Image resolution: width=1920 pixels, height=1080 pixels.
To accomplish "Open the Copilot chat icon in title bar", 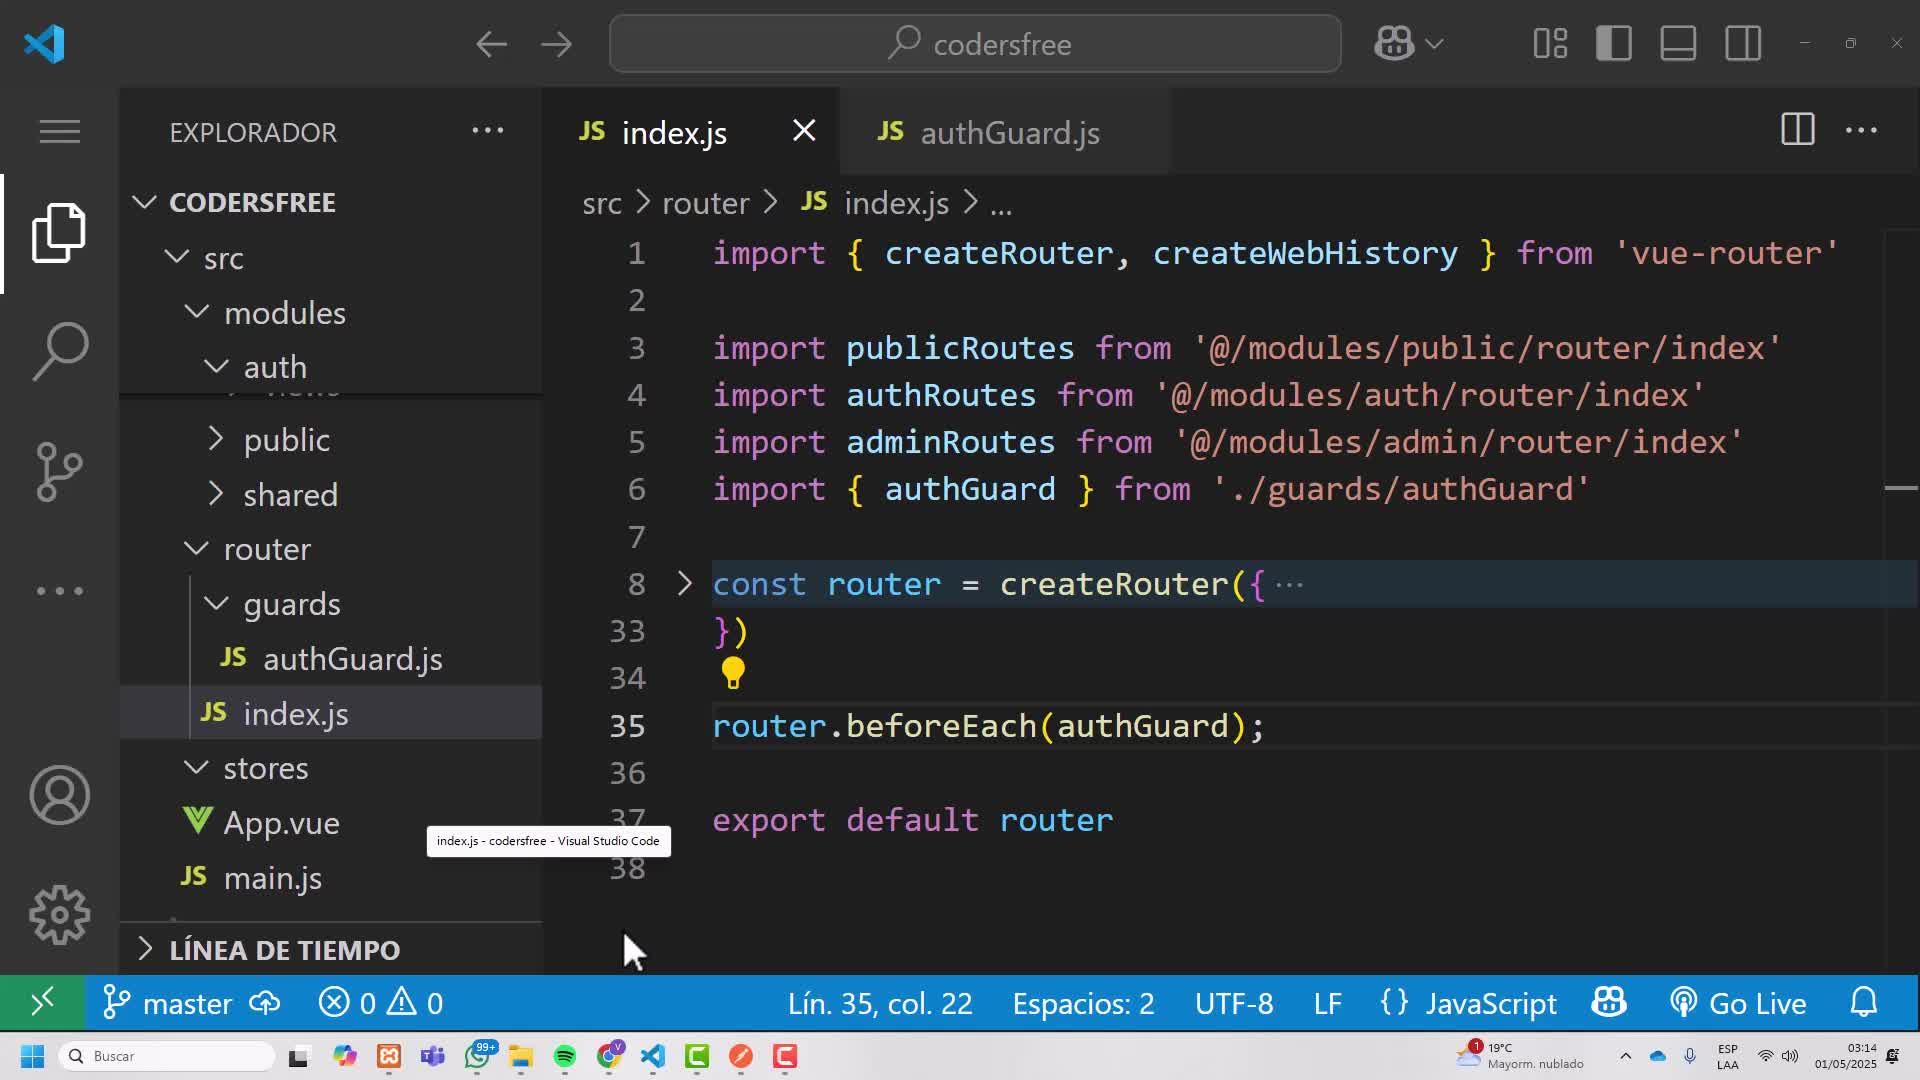I will point(1394,44).
